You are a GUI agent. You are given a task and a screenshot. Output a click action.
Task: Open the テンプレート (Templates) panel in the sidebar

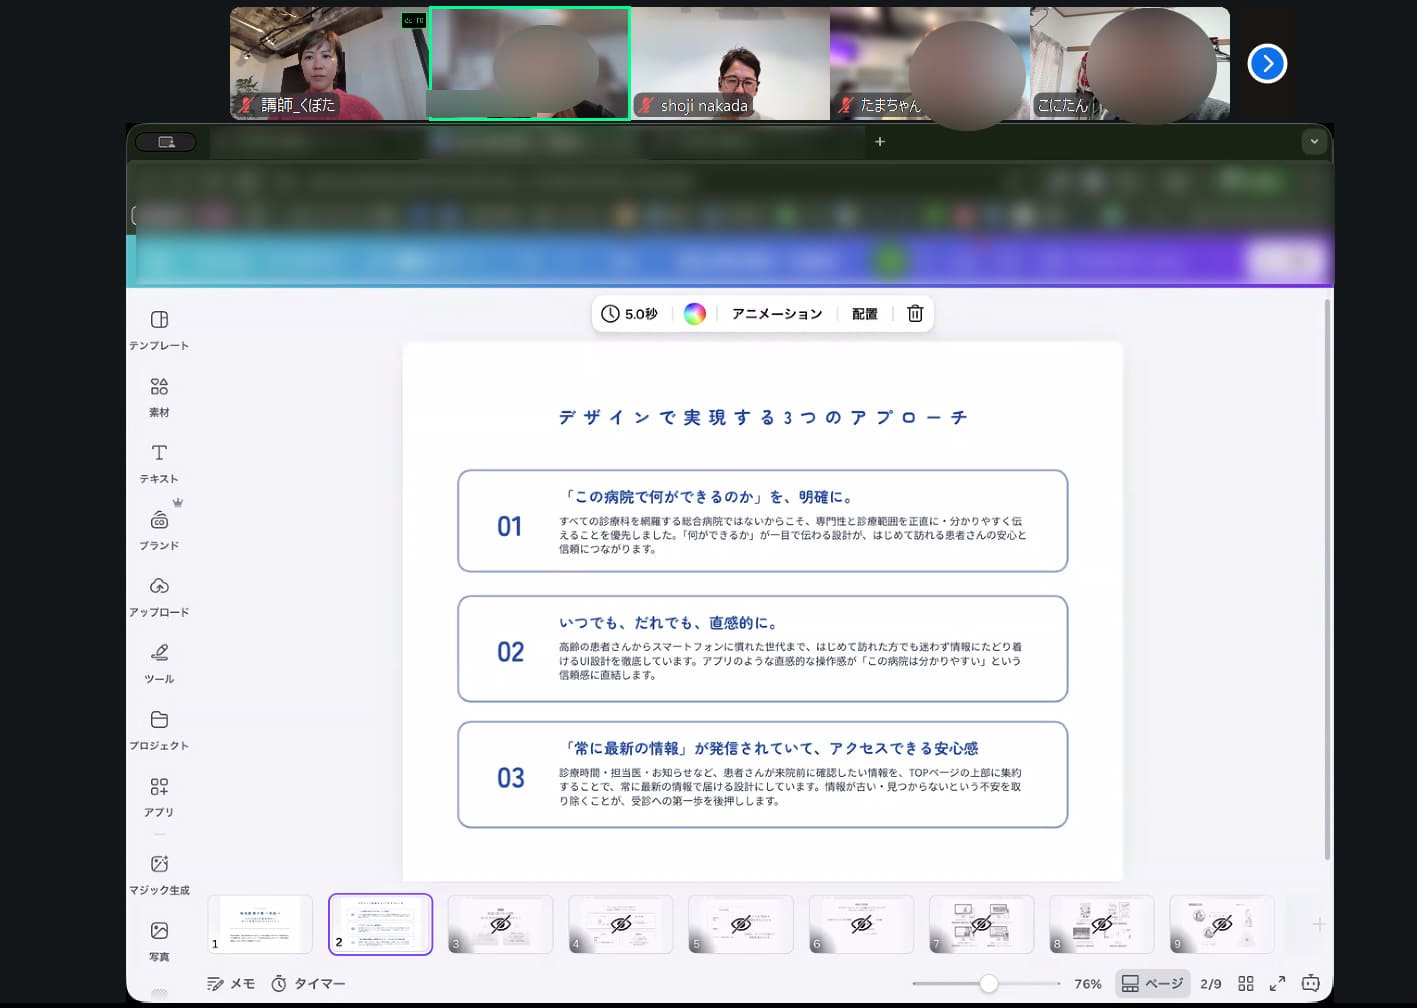coord(158,328)
